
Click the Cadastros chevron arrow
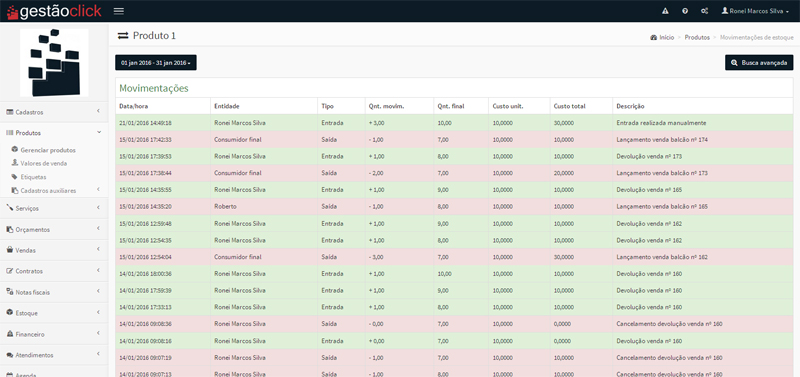pyautogui.click(x=98, y=111)
